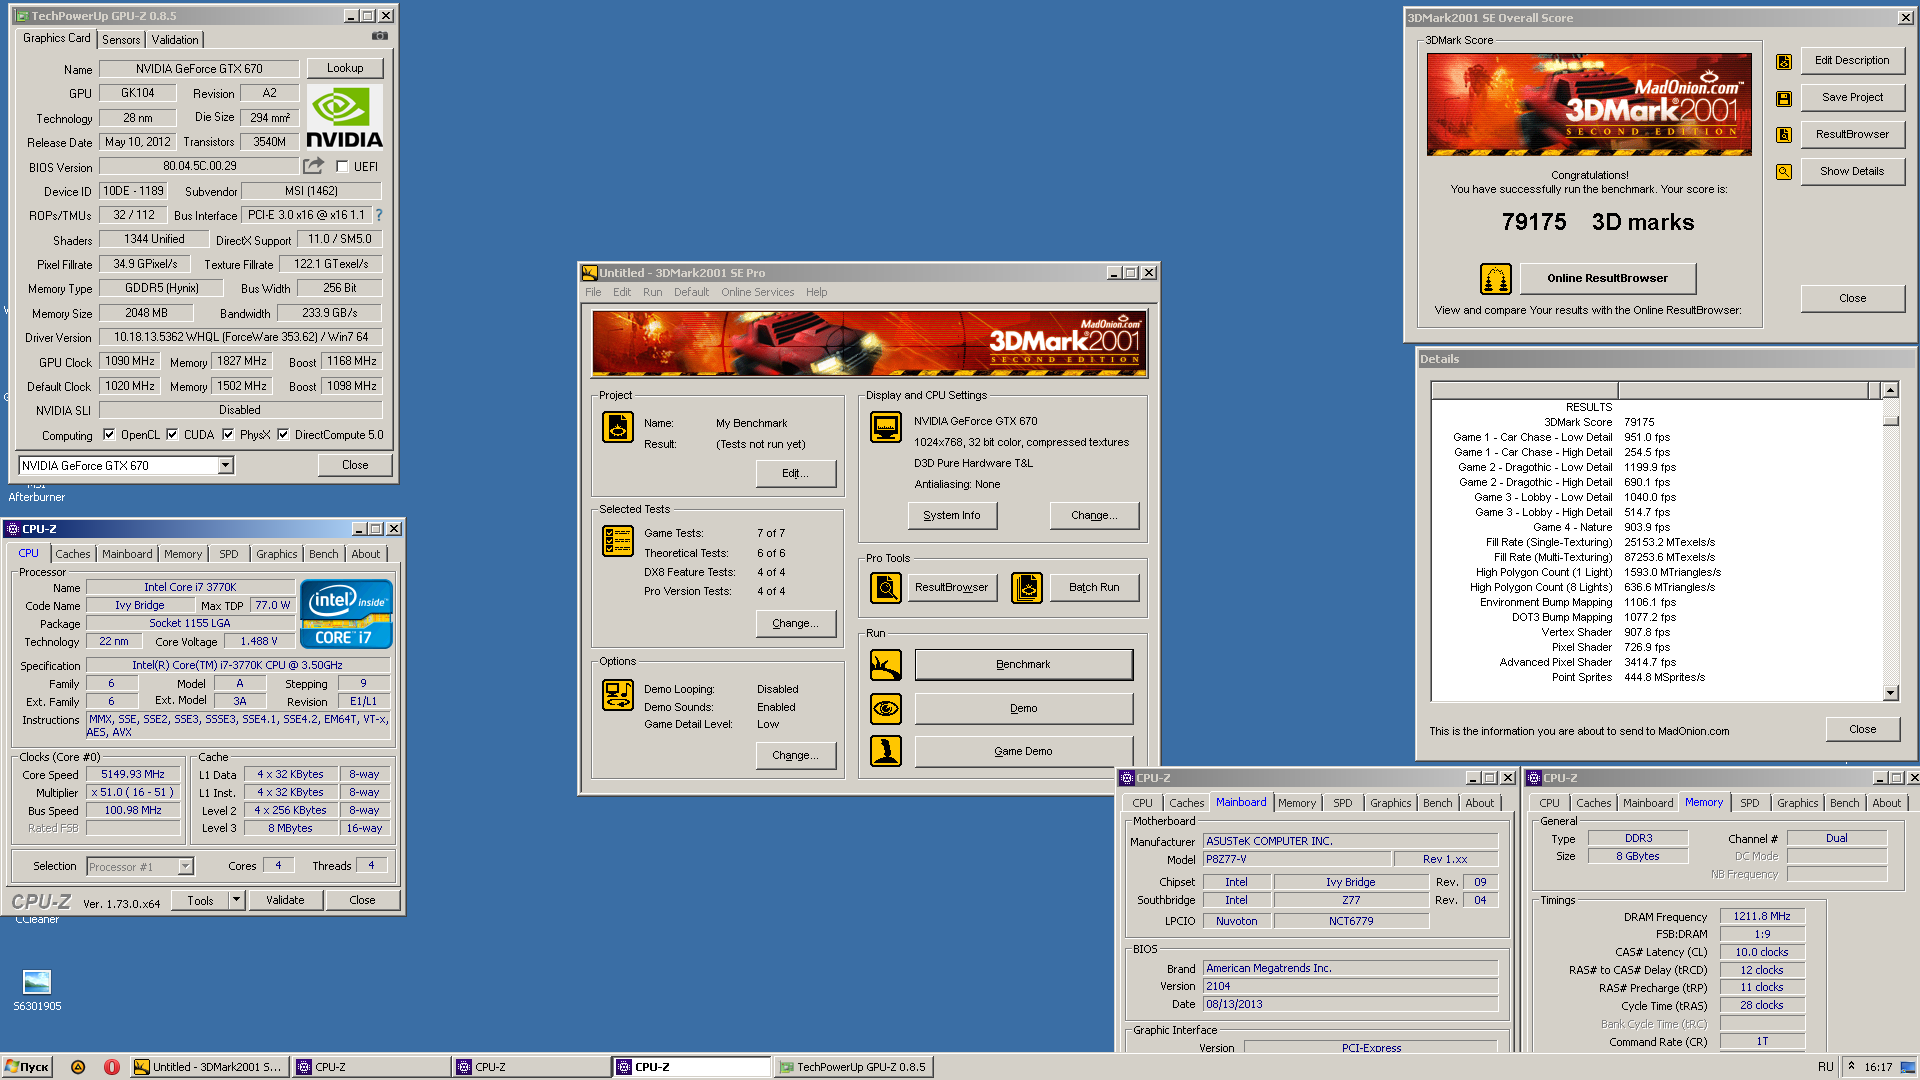Viewport: 1920px width, 1080px height.
Task: Click the ResultBrowser magnifier icon in Pro Tools
Action: coord(886,588)
